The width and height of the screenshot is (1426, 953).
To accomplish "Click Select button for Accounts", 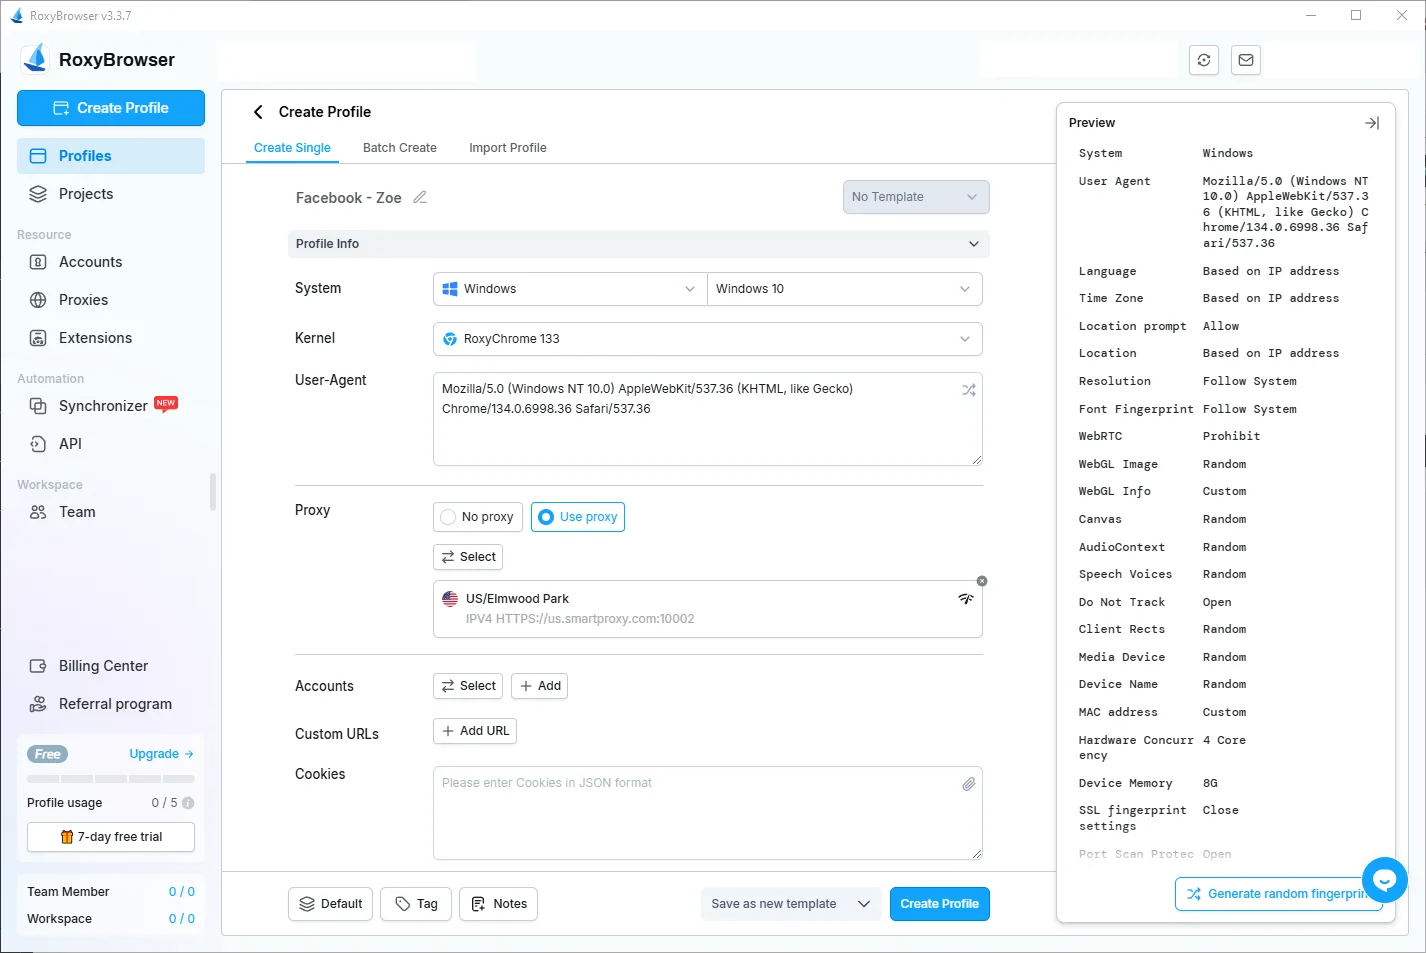I will [468, 686].
